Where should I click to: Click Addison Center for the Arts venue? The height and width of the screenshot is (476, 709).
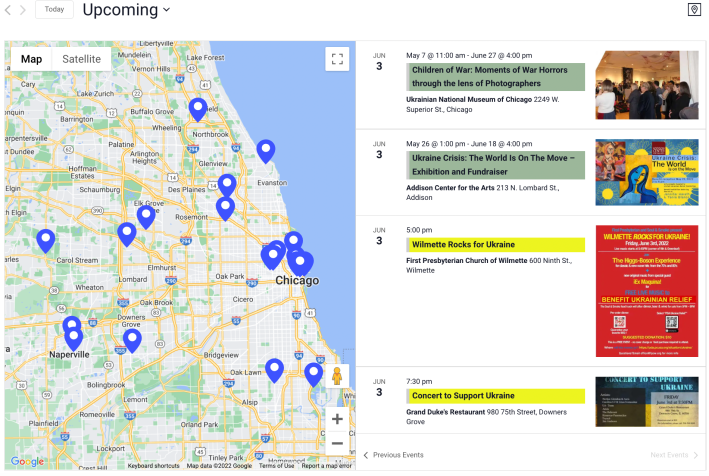point(450,188)
